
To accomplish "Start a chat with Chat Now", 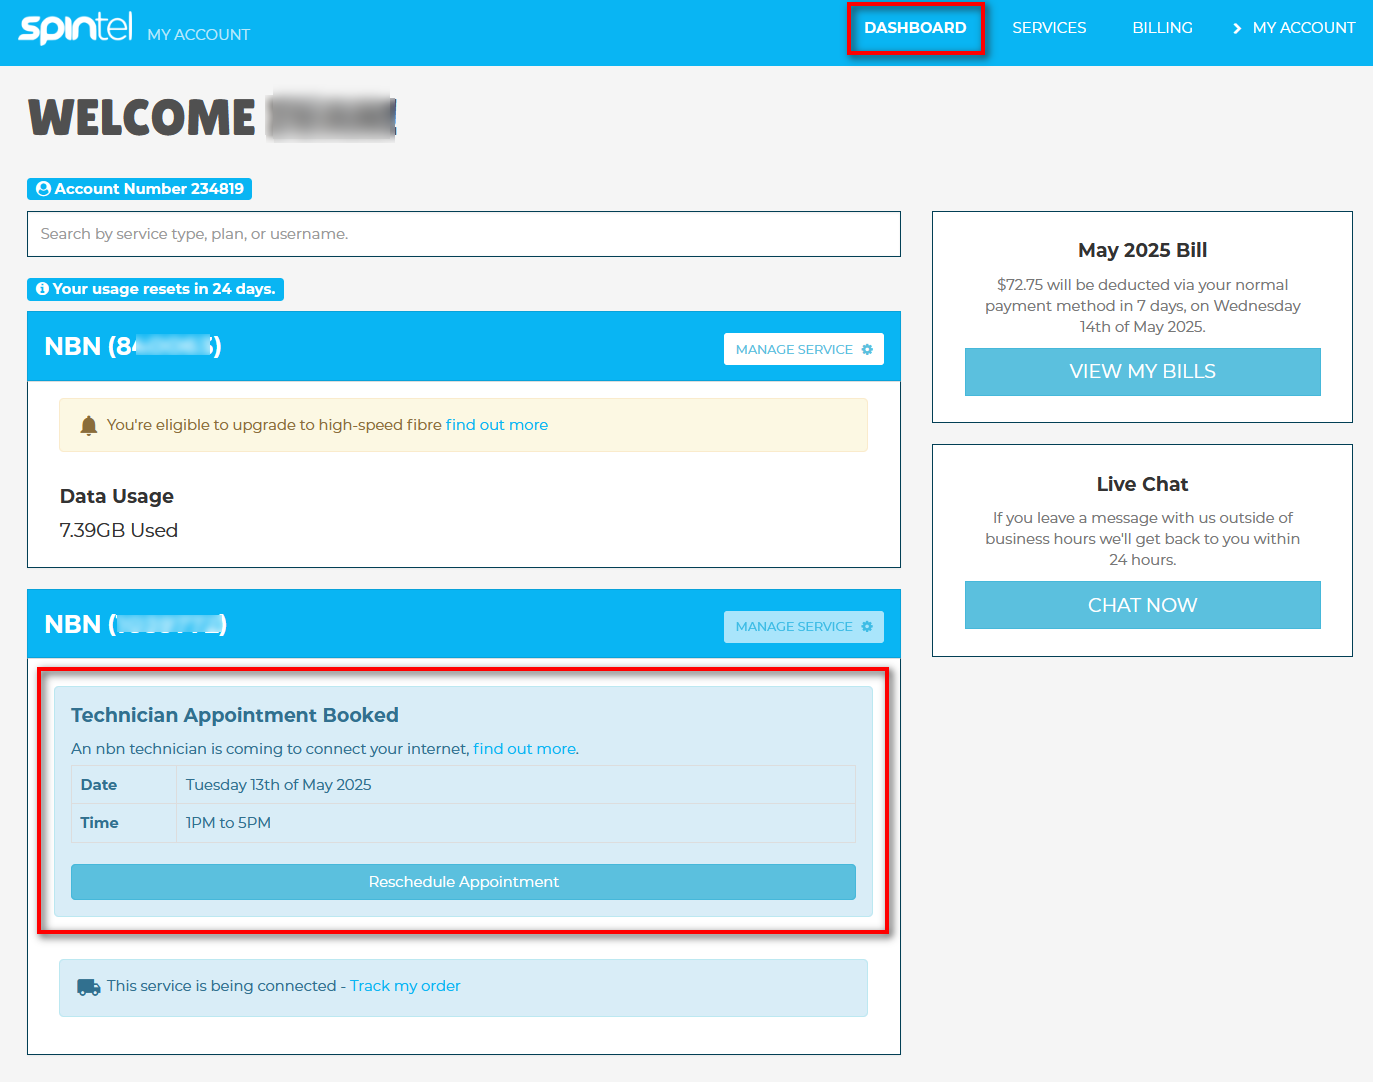I will click(x=1142, y=605).
